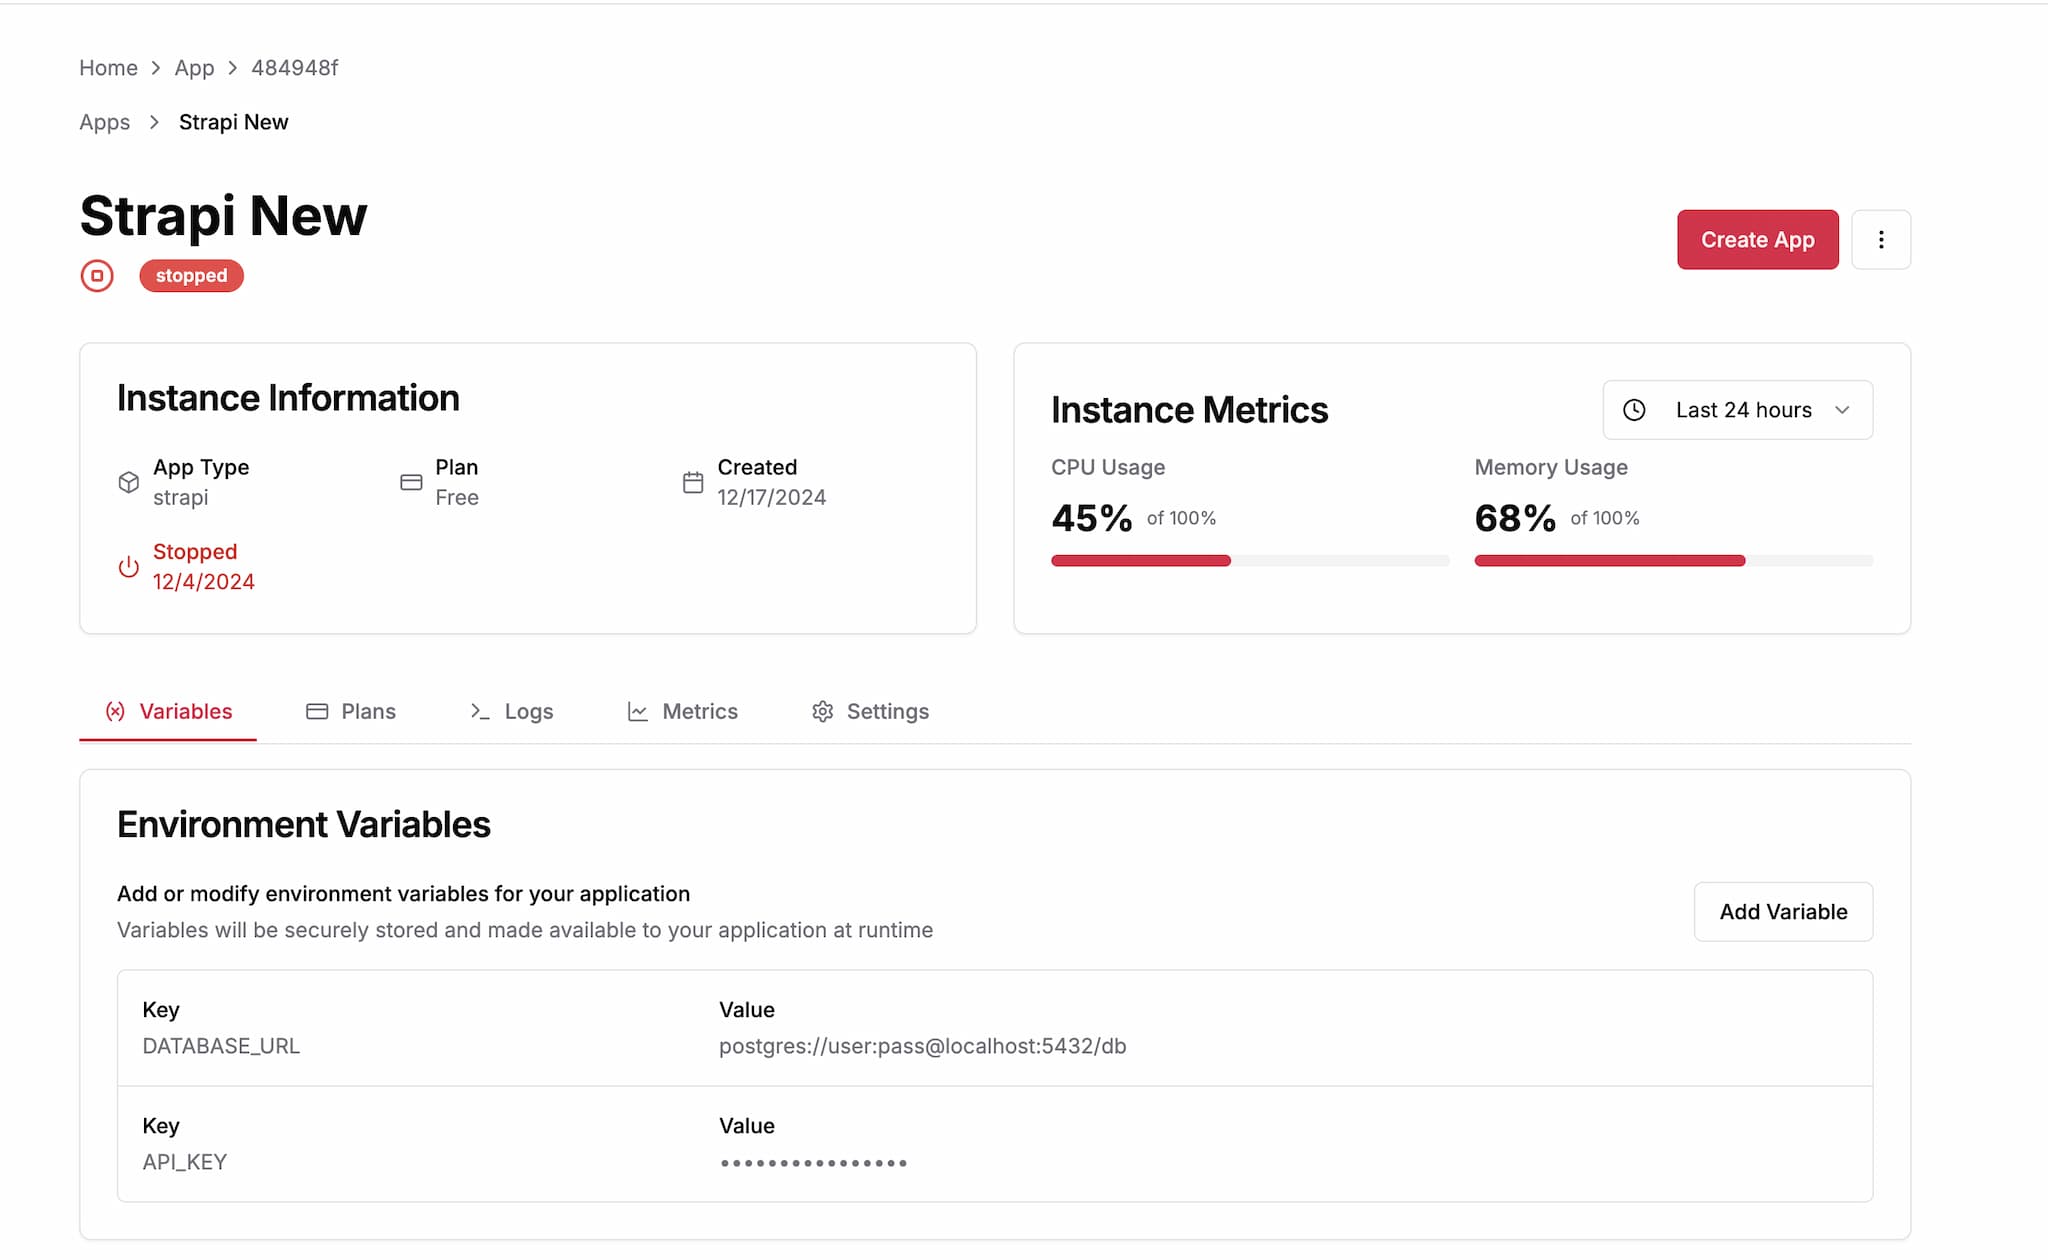Click the strapi app type value
This screenshot has width=2048, height=1260.
181,497
